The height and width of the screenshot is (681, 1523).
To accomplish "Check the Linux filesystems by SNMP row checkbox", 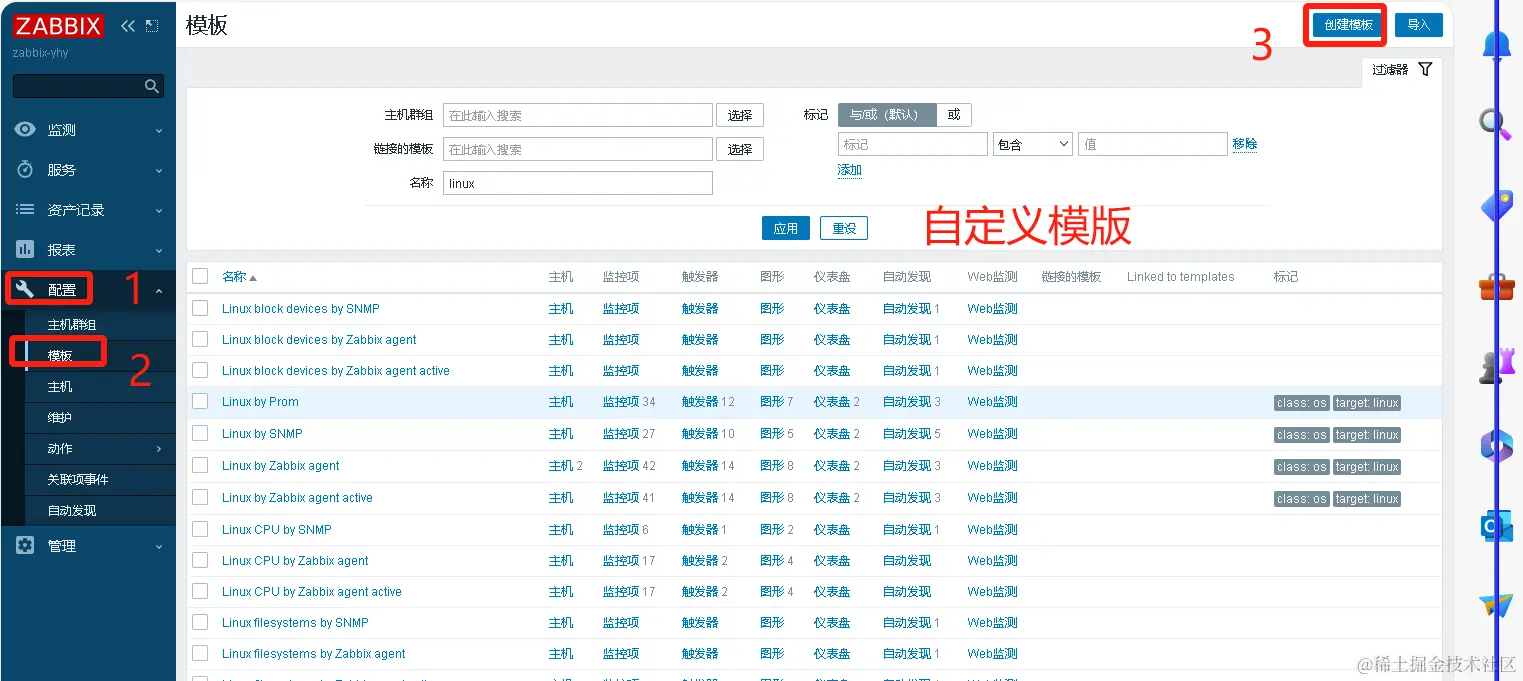I will (200, 623).
